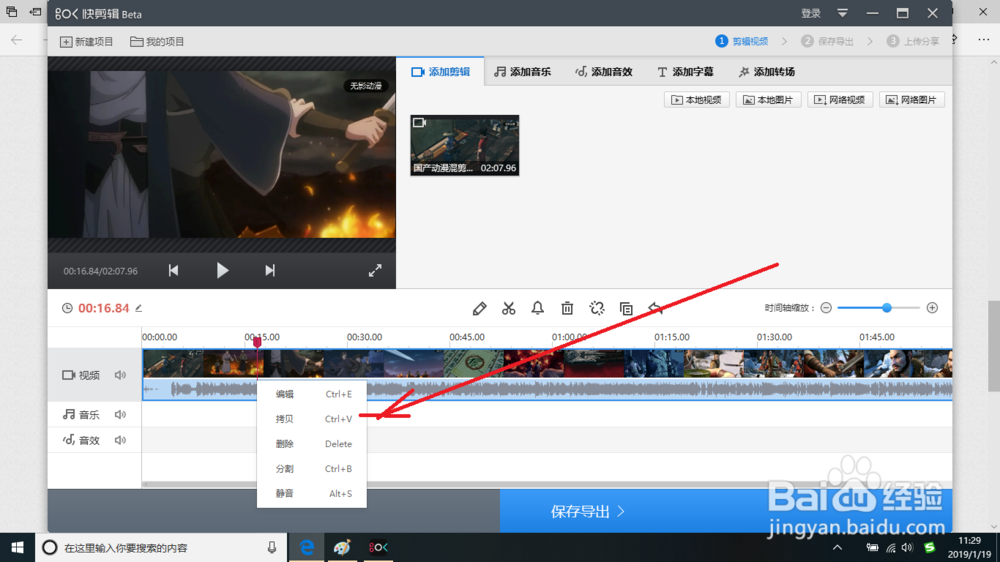Zoom in timeline with plus icon
The width and height of the screenshot is (1000, 562).
tap(932, 308)
